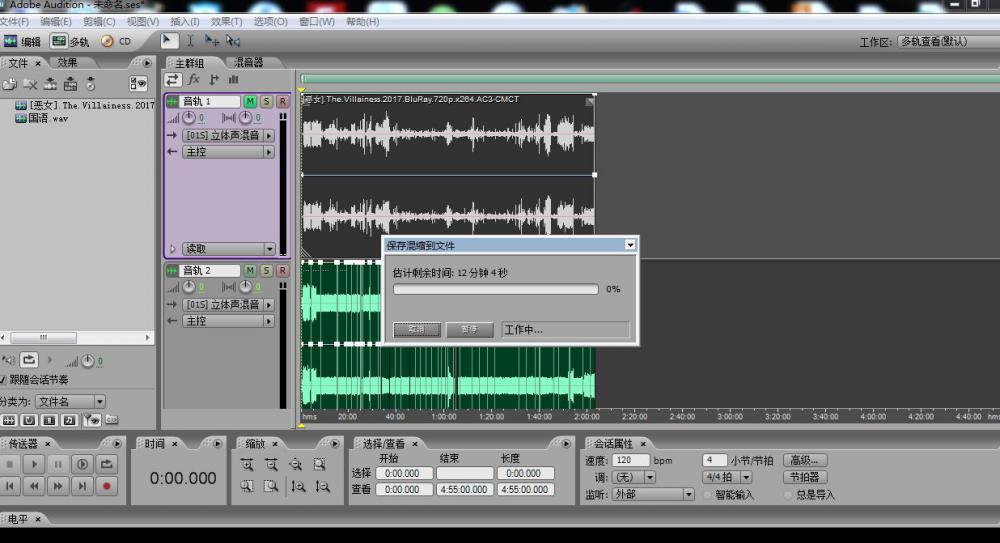The width and height of the screenshot is (1000, 543).
Task: Open 音轨 1 input [01S] 立体声混音 dropdown
Action: point(229,135)
